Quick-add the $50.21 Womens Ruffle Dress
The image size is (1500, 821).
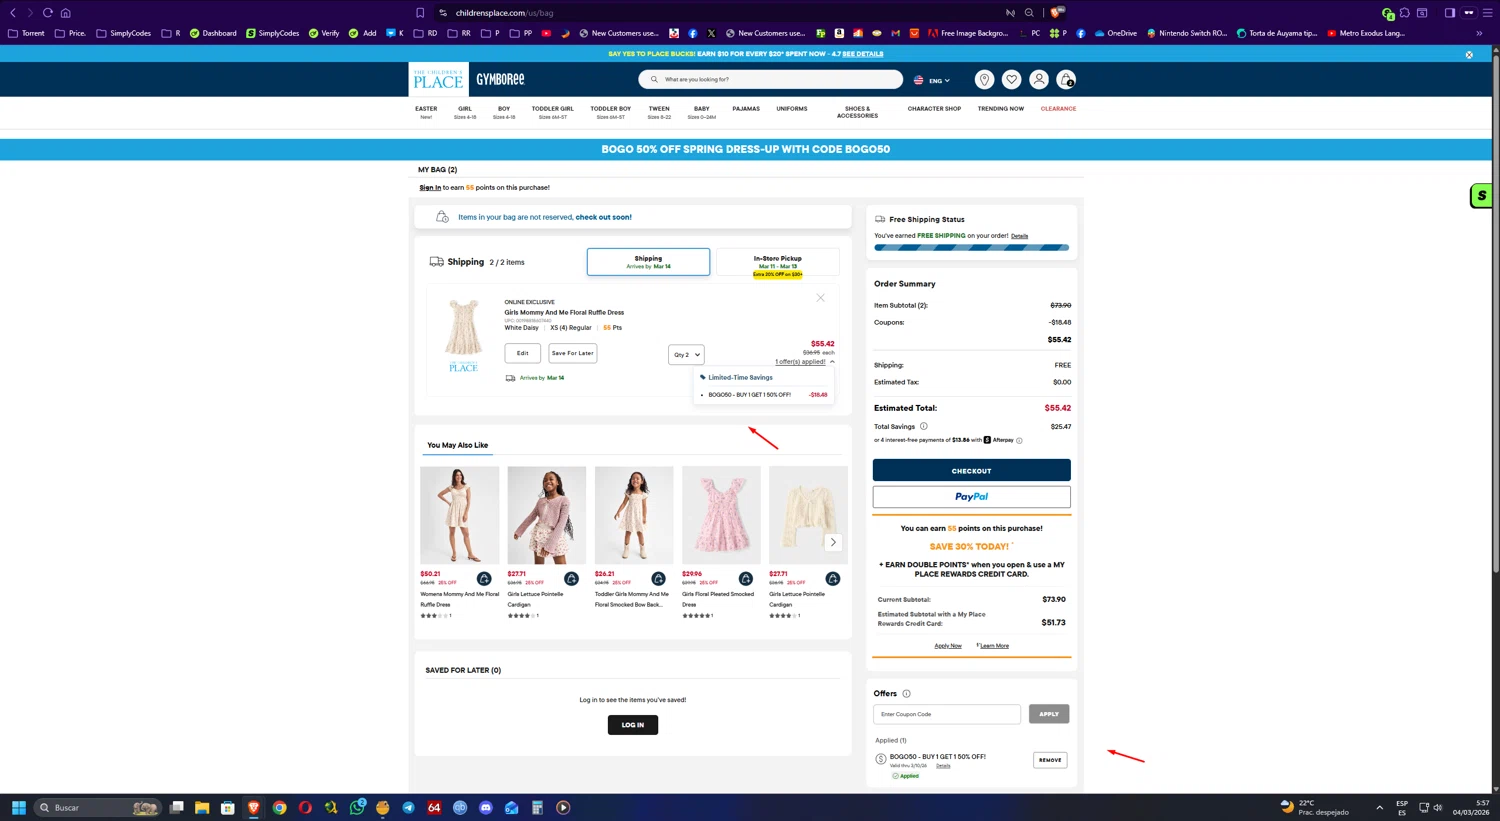[484, 579]
